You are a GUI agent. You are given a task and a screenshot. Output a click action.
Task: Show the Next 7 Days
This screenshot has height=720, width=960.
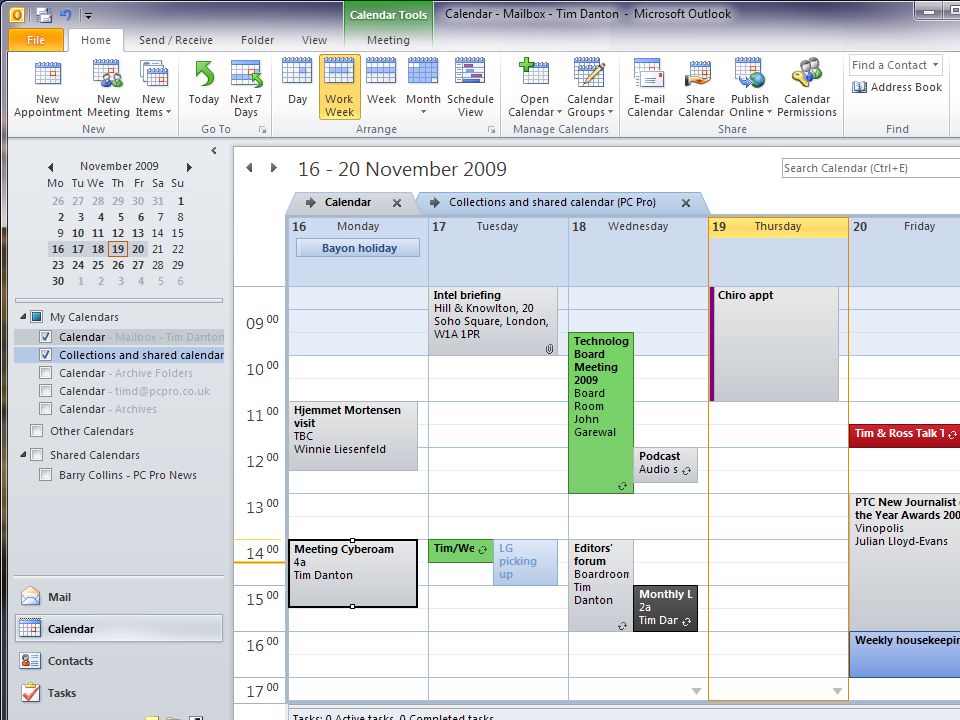246,88
